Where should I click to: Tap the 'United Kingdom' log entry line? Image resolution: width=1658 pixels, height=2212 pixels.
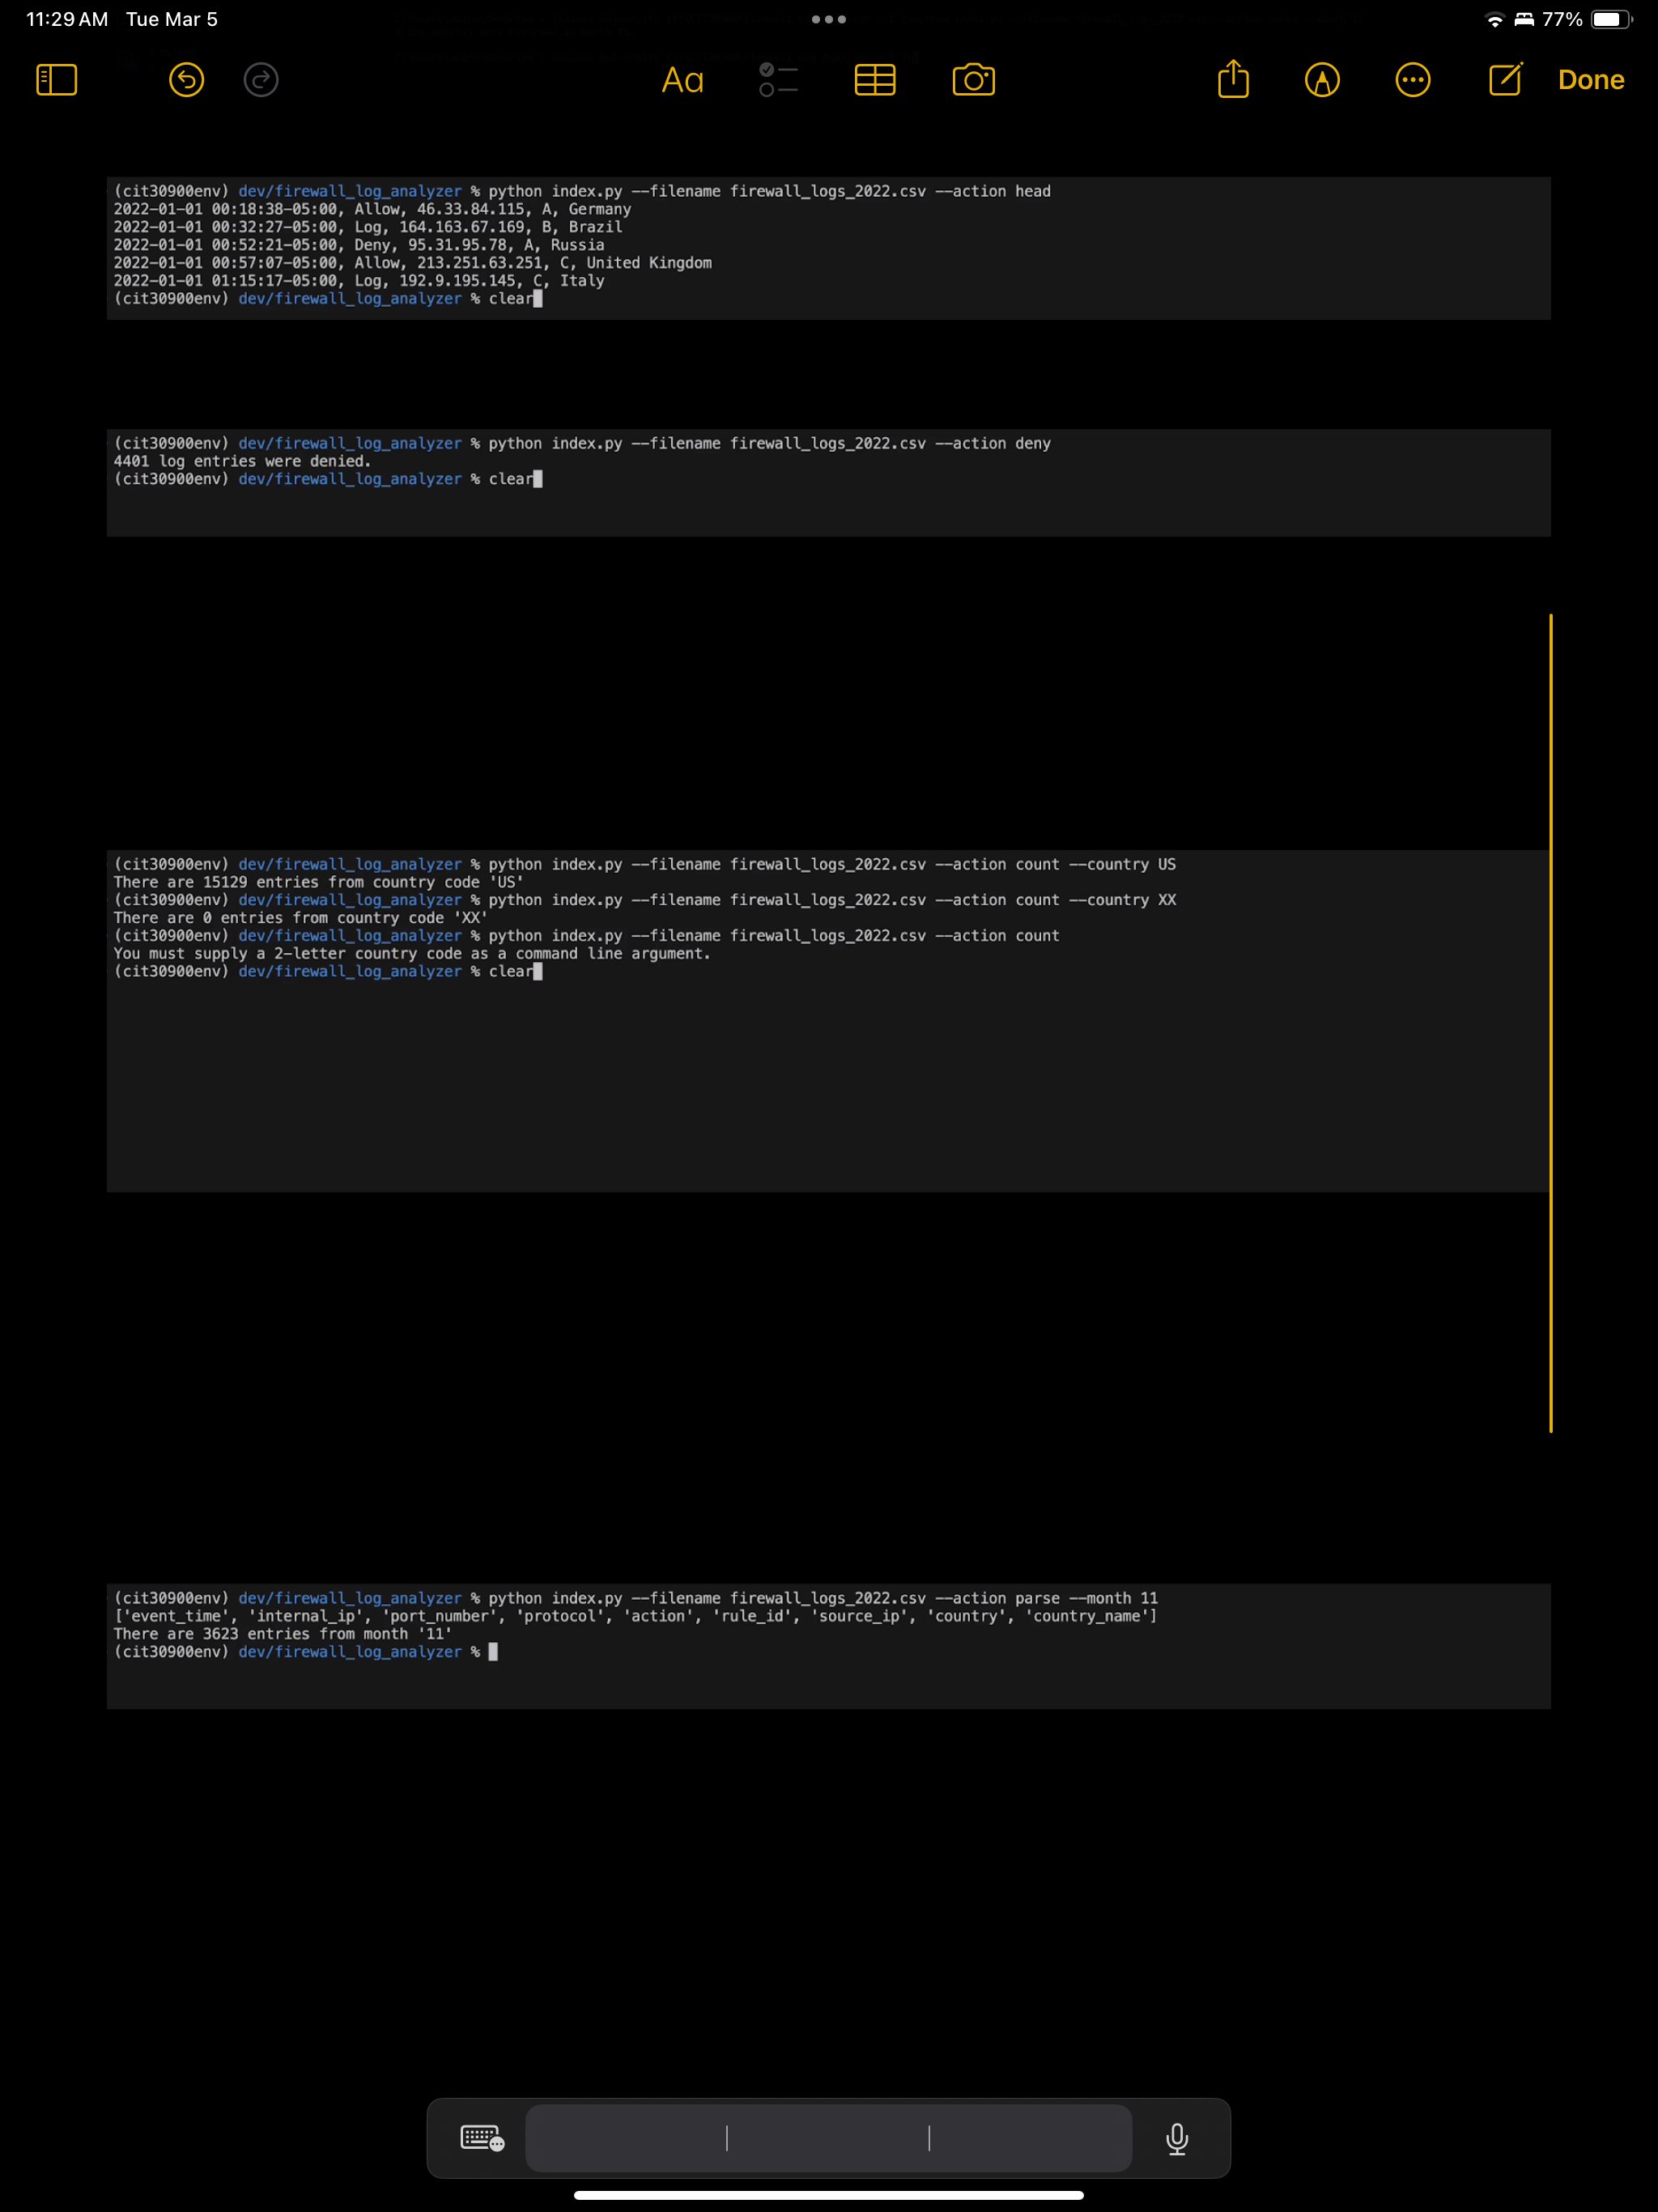pyautogui.click(x=412, y=263)
